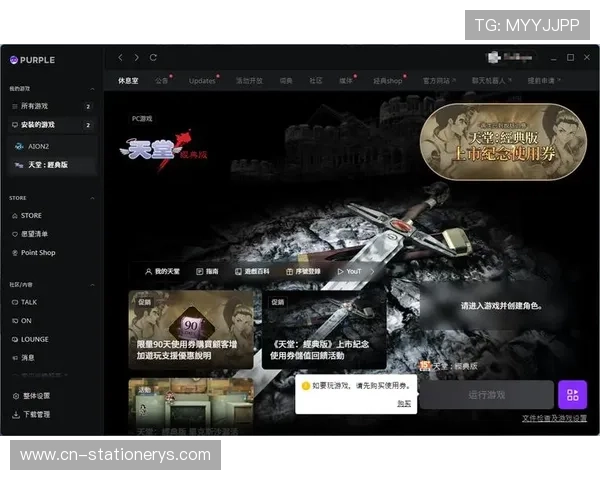Viewport: 600px width, 480px height.
Task: Open the 活动开放 tab
Action: point(249,81)
